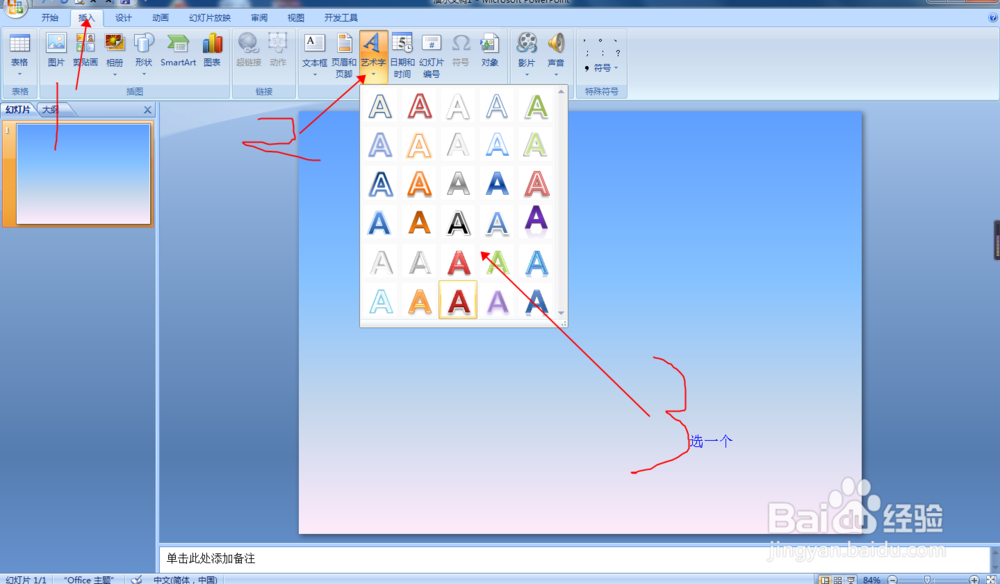
Task: Open the 审阅 (Review) ribbon tab
Action: (259, 18)
